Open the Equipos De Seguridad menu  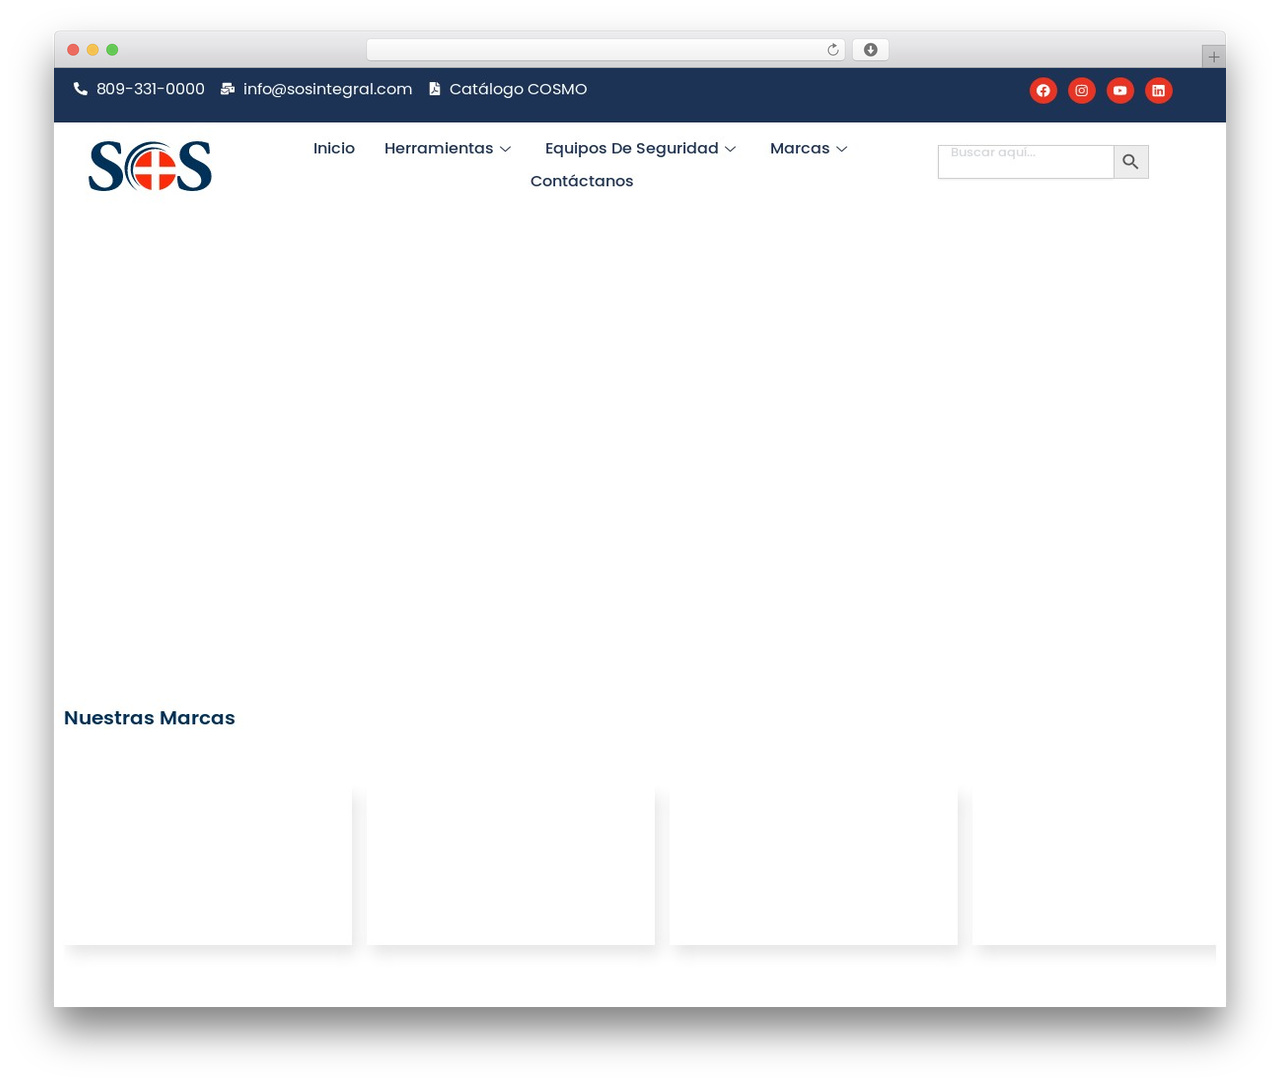tap(632, 148)
